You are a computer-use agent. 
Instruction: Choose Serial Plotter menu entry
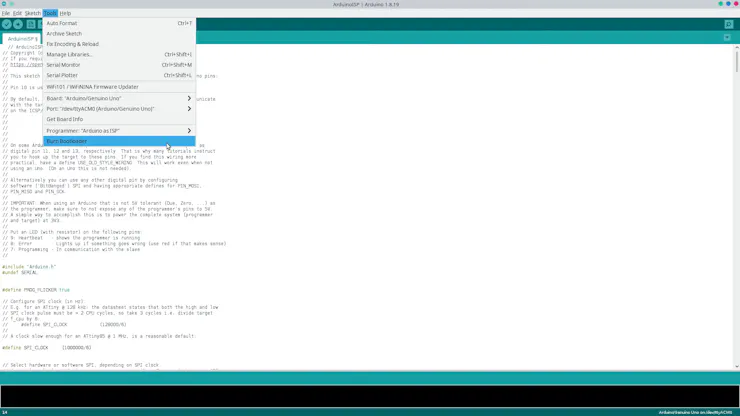119,75
